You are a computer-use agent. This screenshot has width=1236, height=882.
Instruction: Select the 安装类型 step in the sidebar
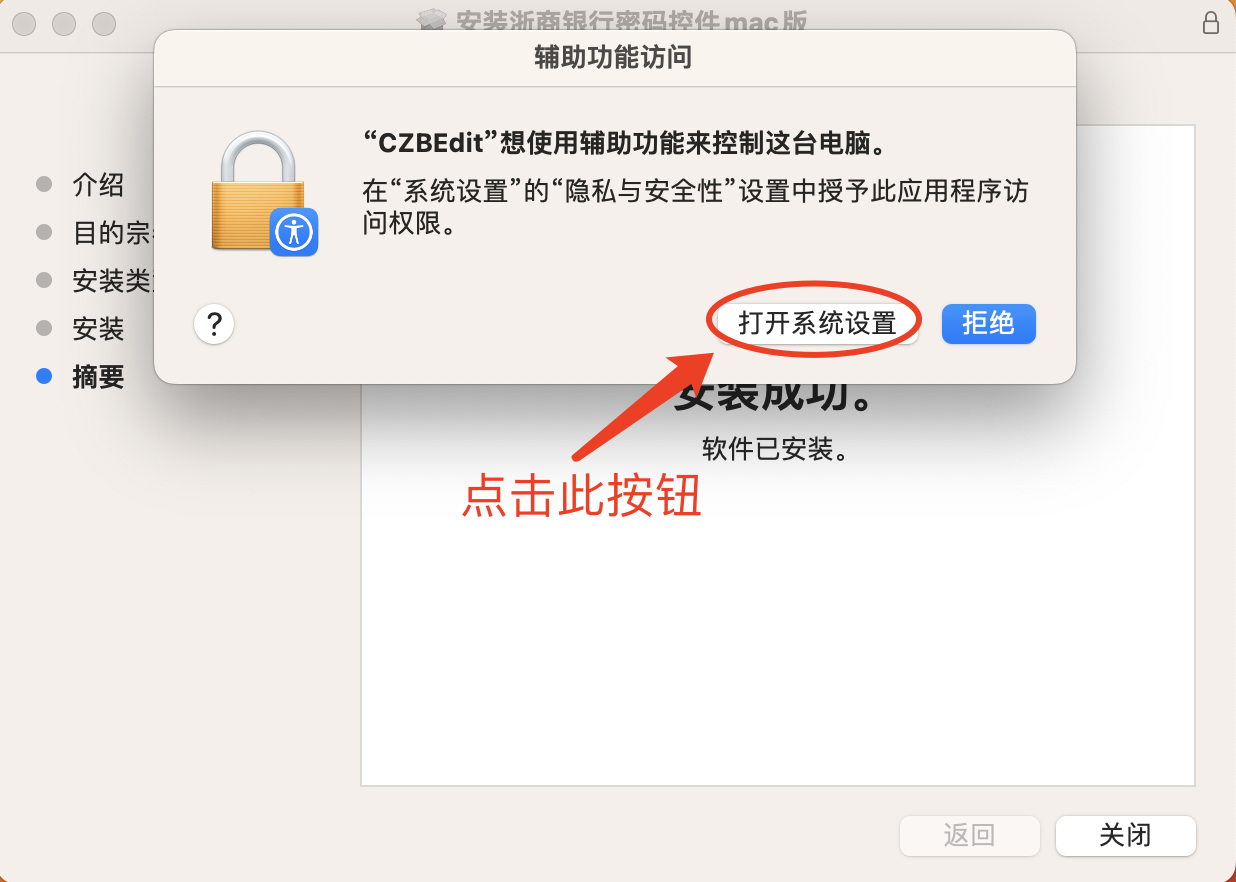click(112, 280)
